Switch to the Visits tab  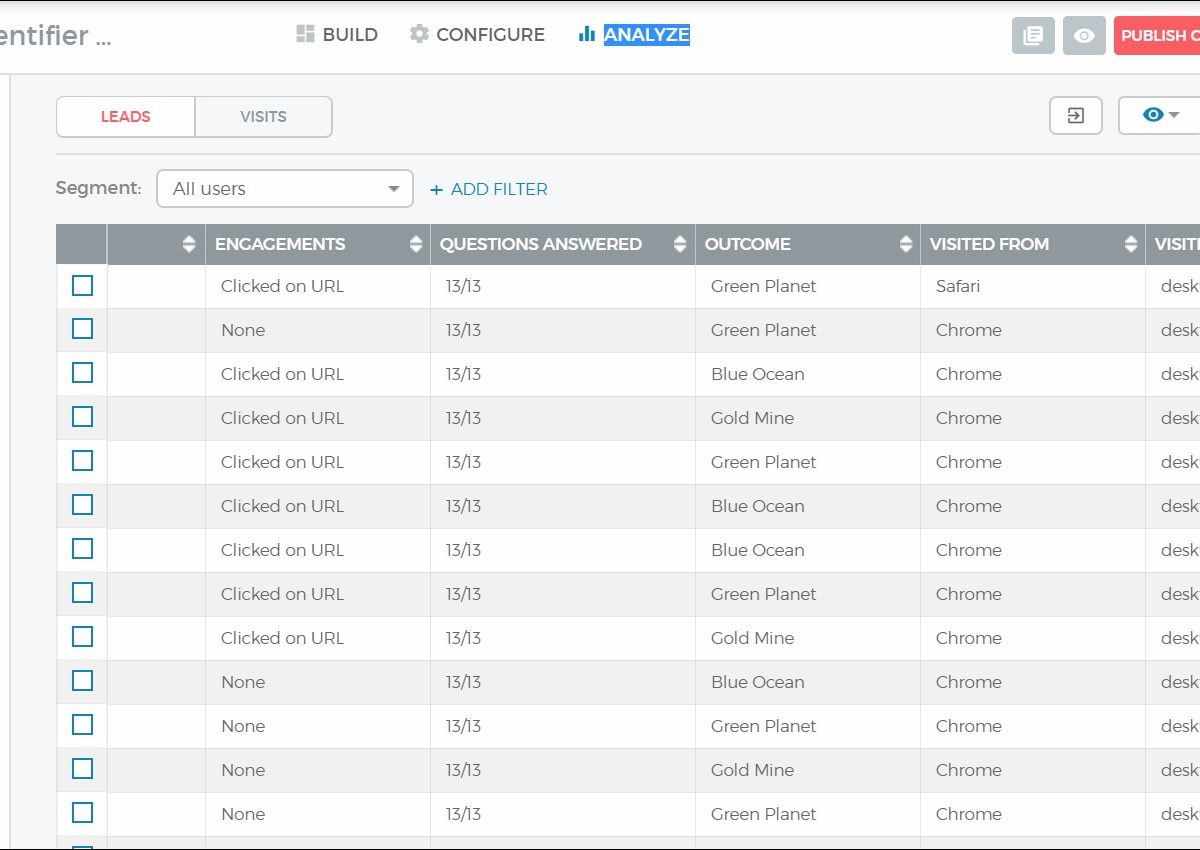(263, 117)
